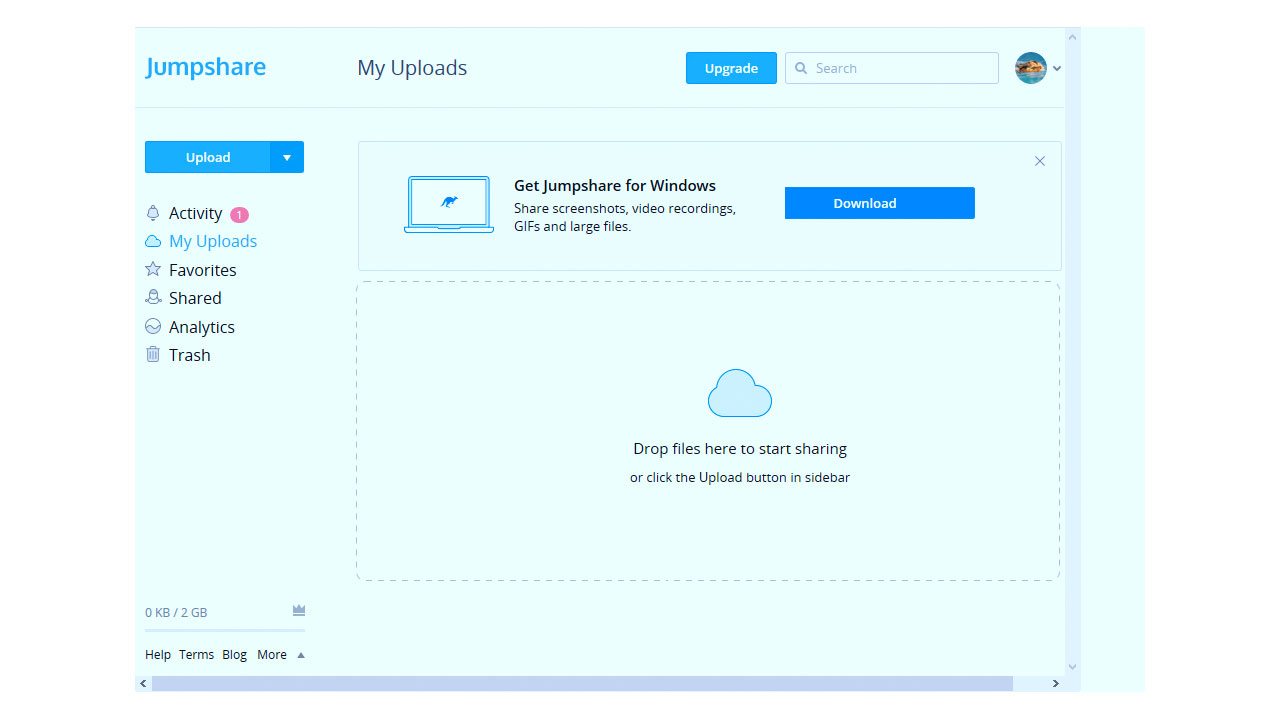Click the horizontal scrollbar right arrow

[x=1055, y=684]
